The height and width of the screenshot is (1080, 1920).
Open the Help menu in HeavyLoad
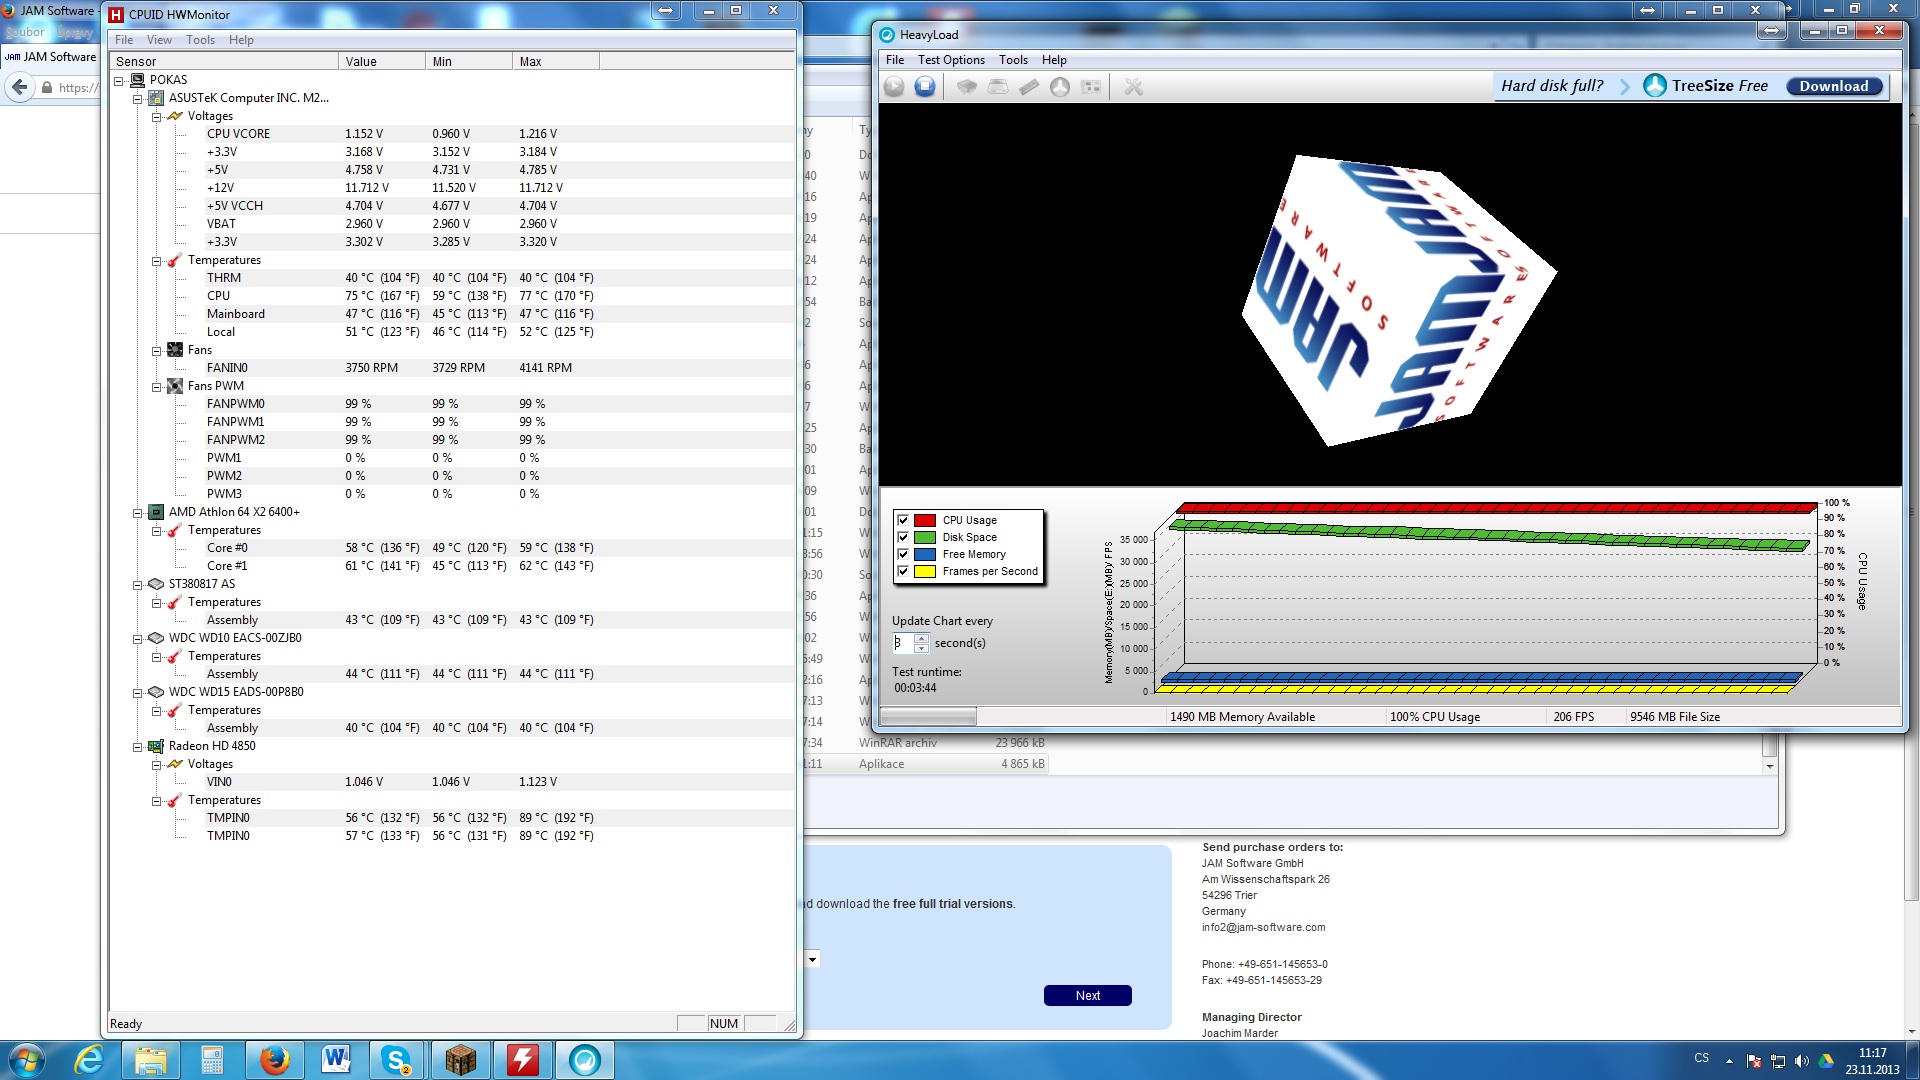click(1054, 60)
